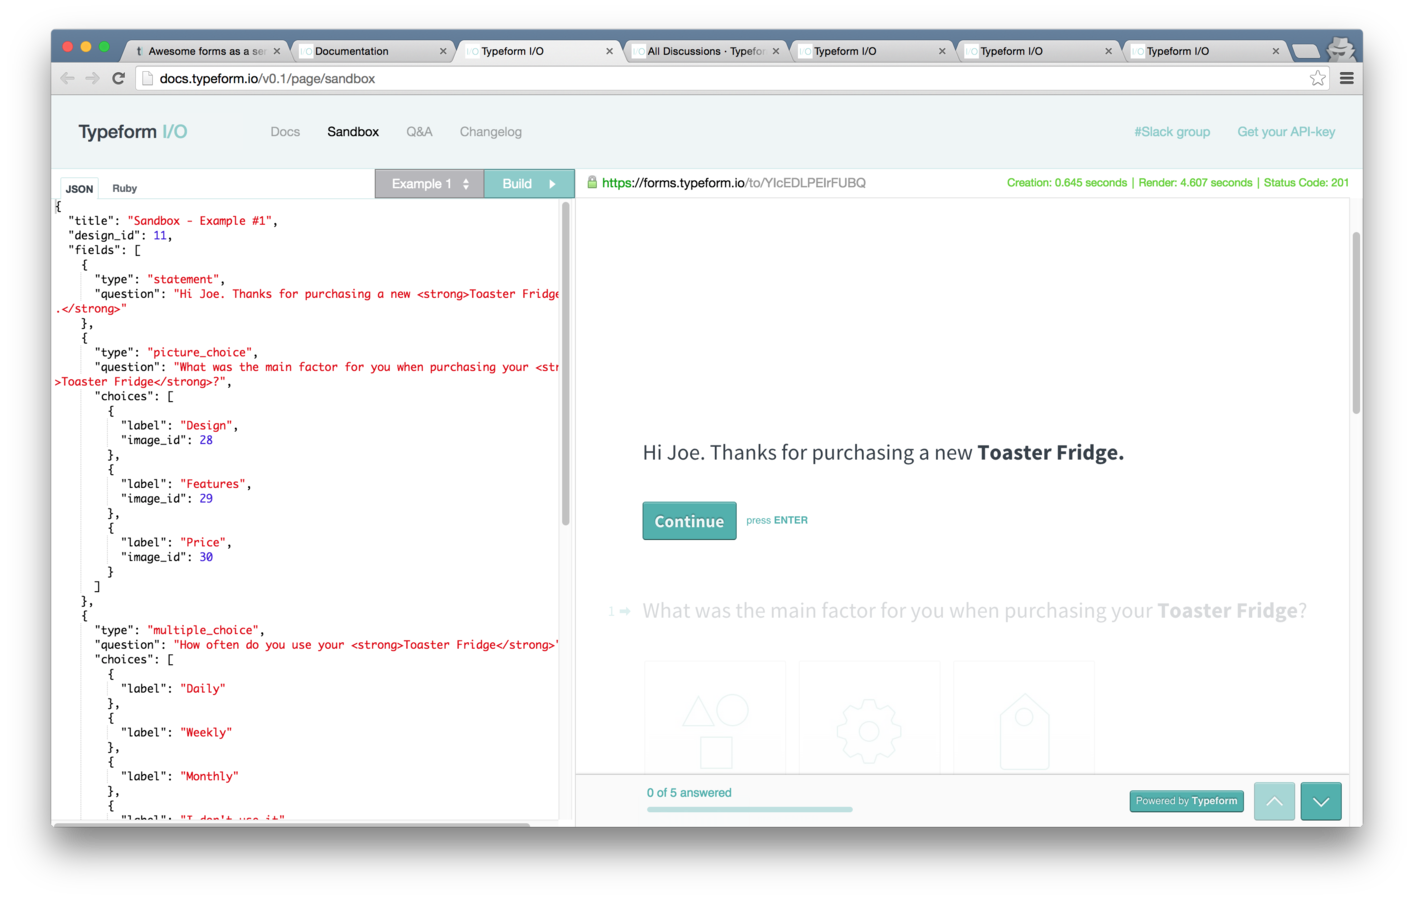
Task: Click the browser forward arrow
Action: click(x=92, y=78)
